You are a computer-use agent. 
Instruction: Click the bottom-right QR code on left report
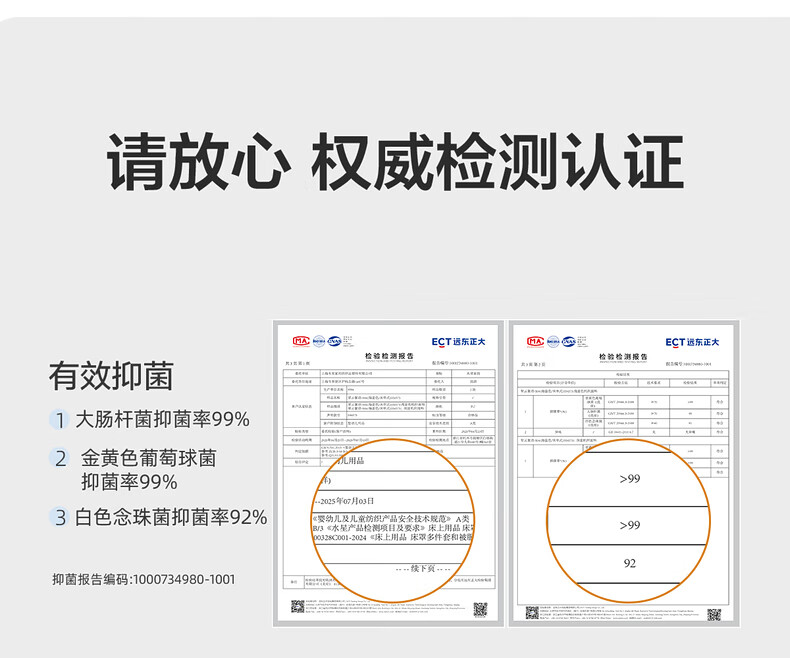pyautogui.click(x=480, y=610)
